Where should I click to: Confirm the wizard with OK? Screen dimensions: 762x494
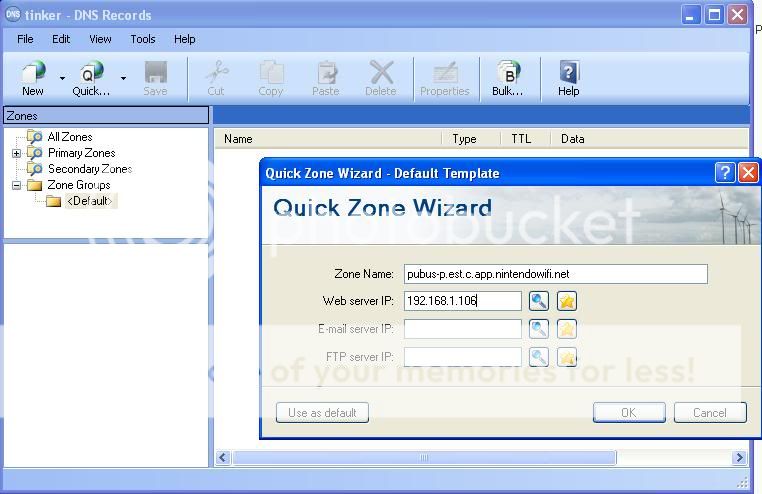click(x=629, y=413)
